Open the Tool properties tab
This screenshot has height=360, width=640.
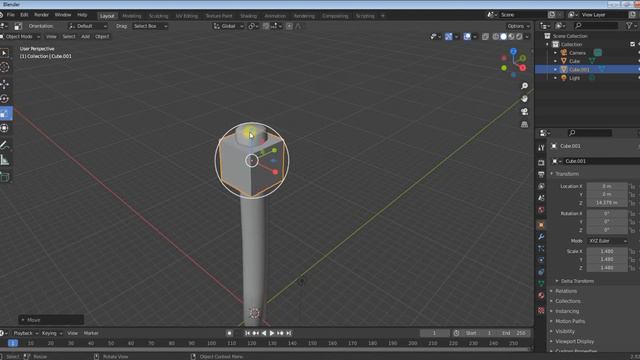tap(541, 148)
